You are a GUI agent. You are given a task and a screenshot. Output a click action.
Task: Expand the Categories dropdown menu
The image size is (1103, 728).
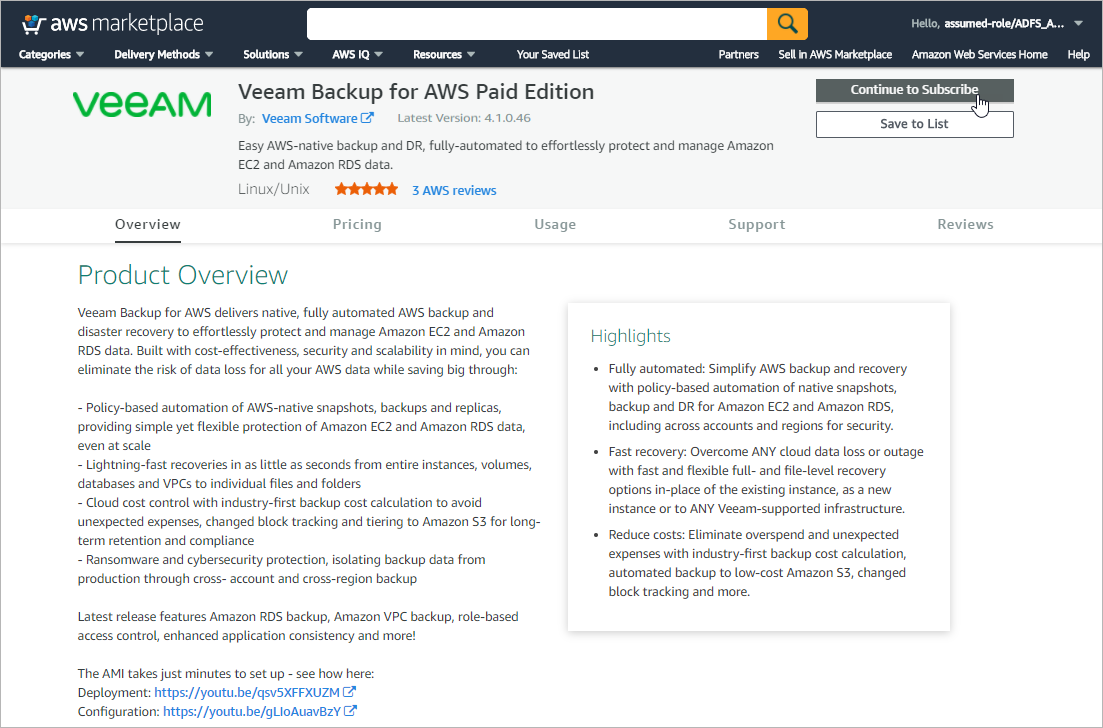(51, 54)
